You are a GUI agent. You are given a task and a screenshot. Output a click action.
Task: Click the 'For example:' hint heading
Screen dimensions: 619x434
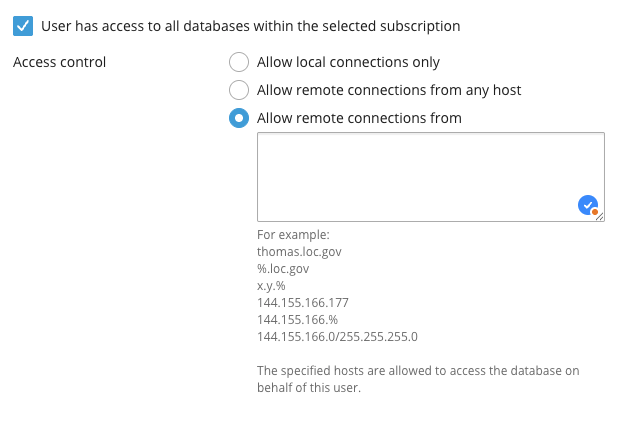[293, 235]
